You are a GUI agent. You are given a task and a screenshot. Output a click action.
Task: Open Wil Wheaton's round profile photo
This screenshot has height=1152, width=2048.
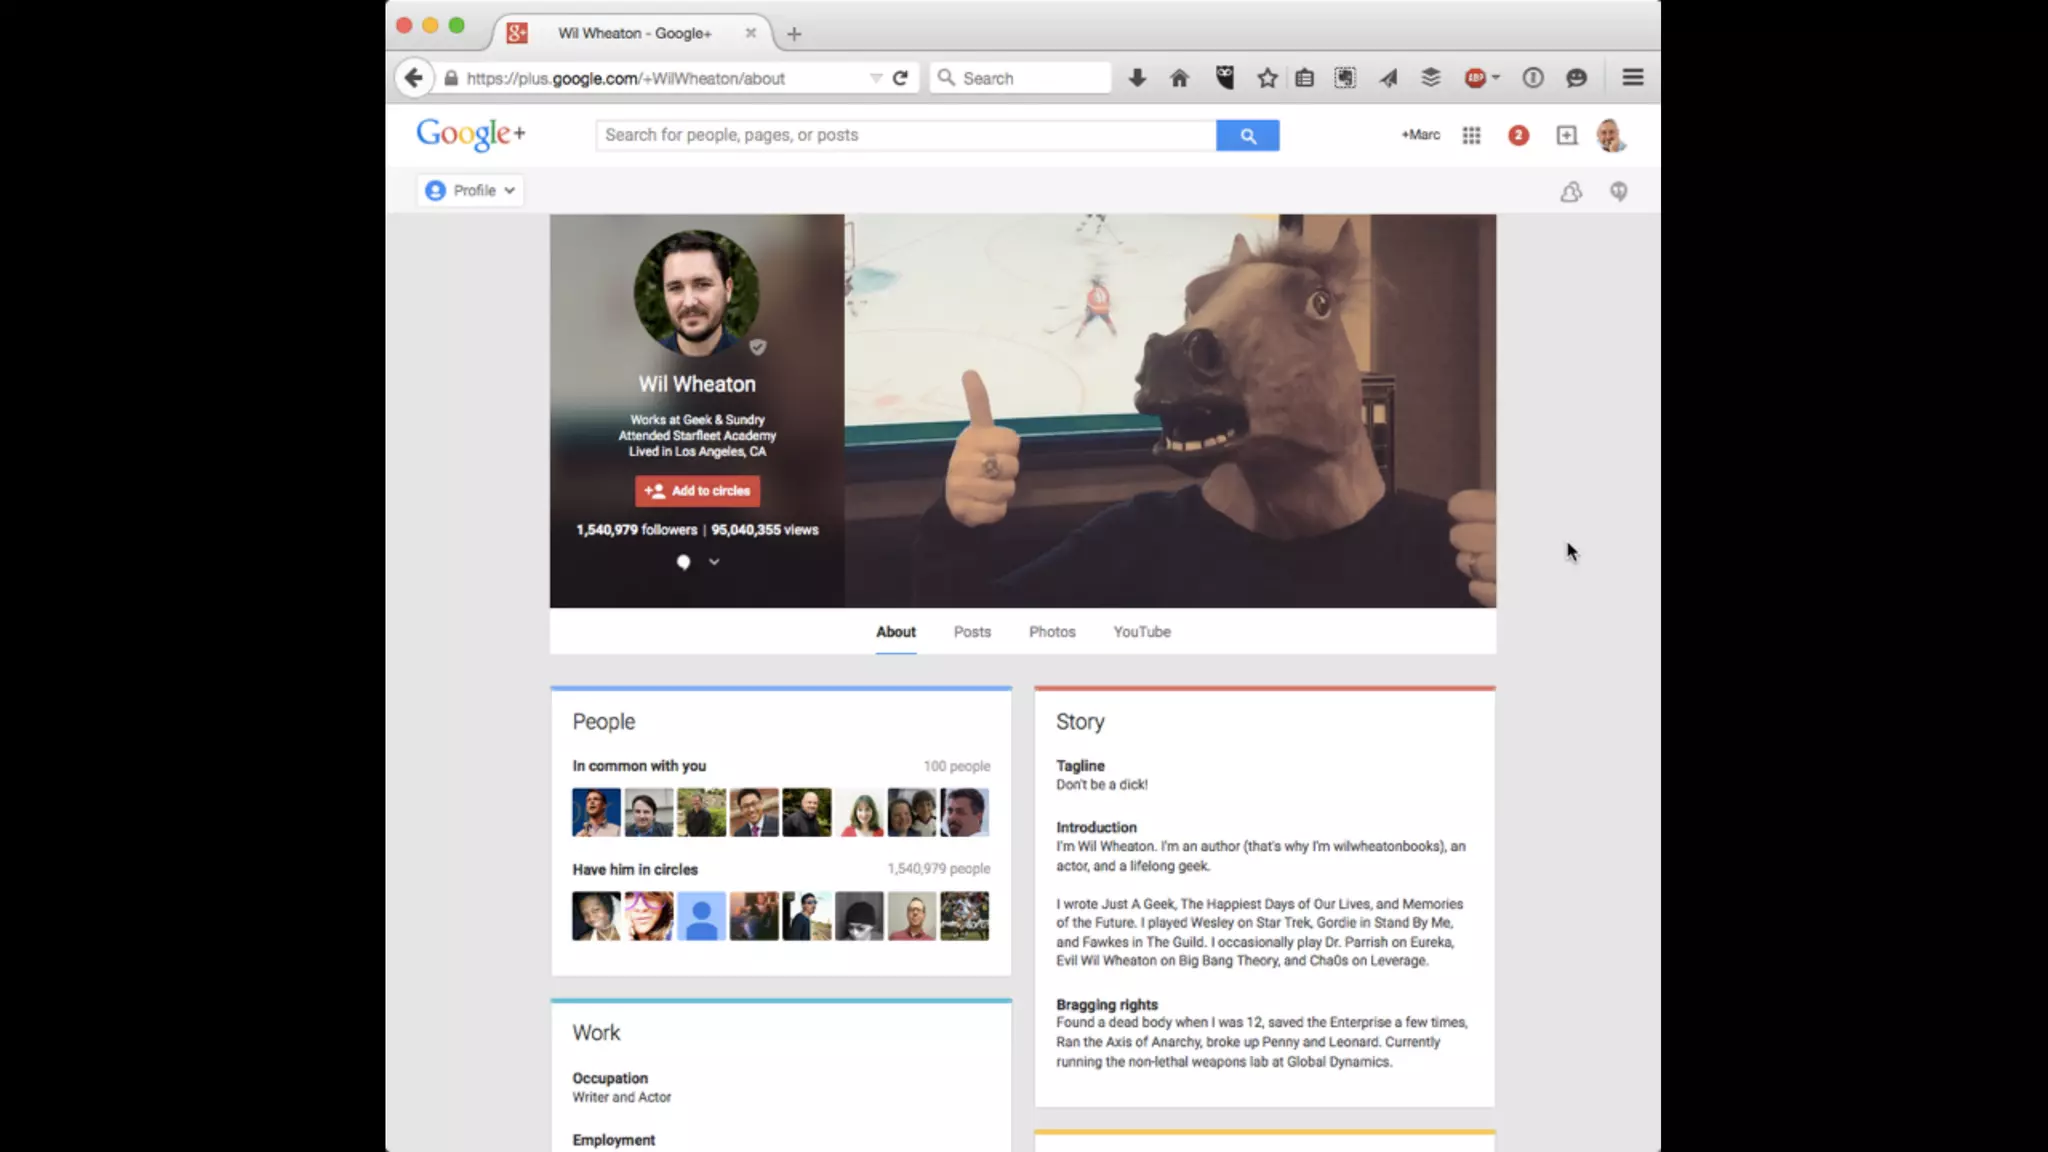(x=696, y=293)
